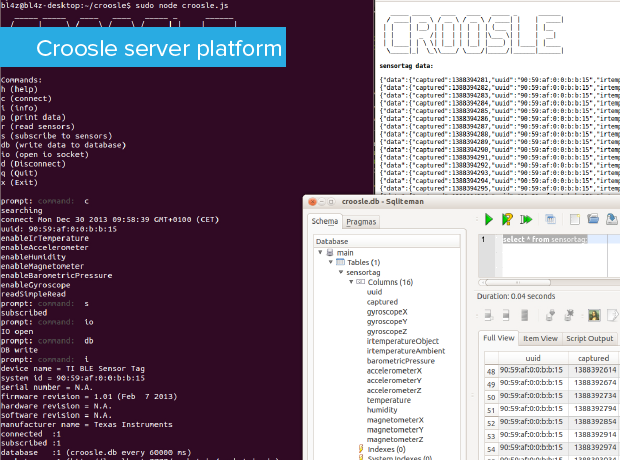
Task: Click the Tables (1) table icon
Action: tap(340, 262)
